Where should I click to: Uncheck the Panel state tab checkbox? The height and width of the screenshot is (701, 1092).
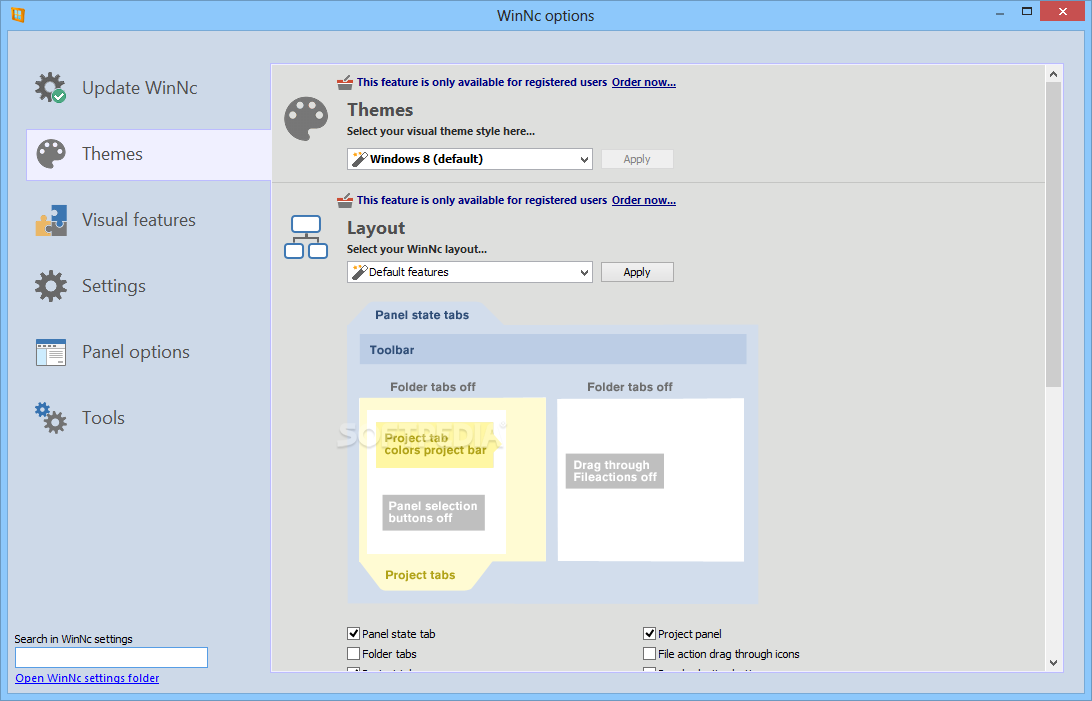tap(353, 633)
